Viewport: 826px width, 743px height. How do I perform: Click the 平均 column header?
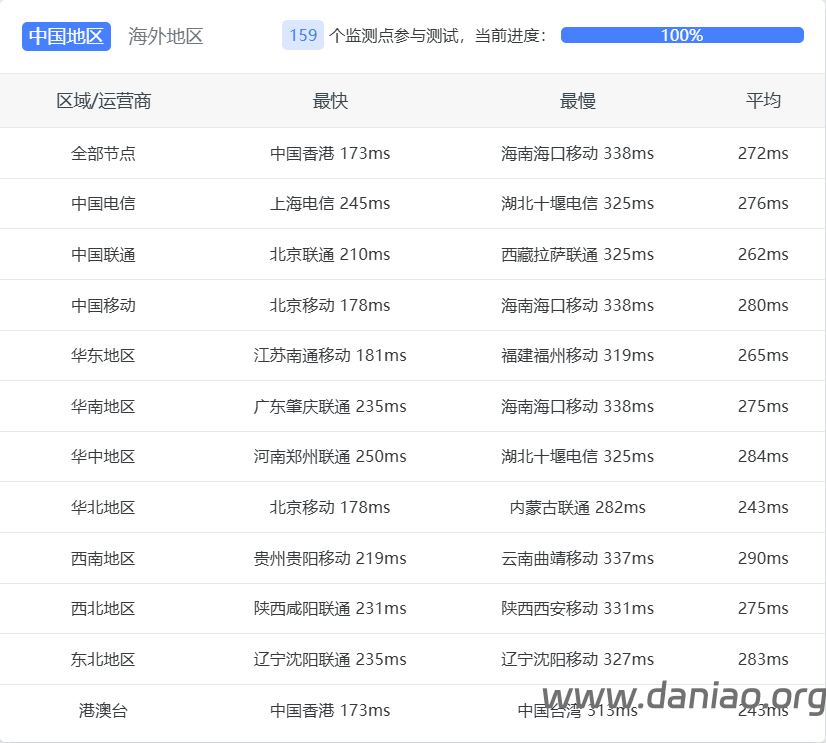(x=764, y=100)
